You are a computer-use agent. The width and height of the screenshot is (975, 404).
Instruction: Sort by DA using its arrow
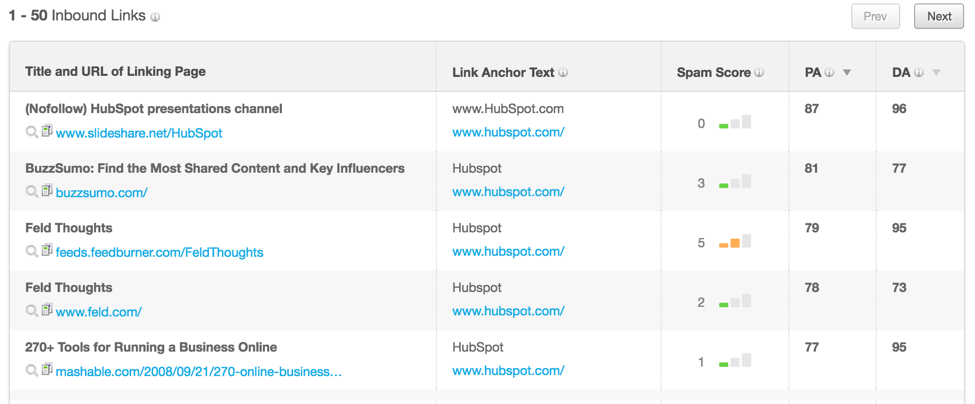click(x=936, y=73)
